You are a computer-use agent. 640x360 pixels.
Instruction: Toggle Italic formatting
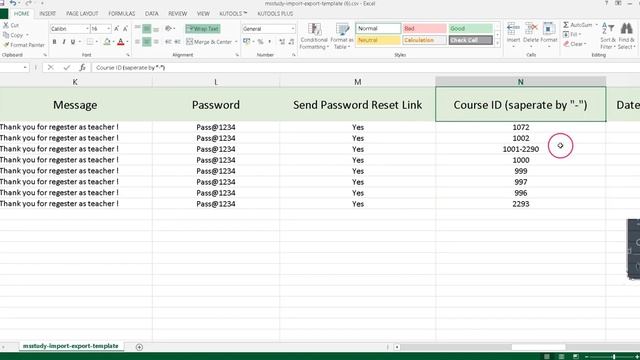pos(64,42)
